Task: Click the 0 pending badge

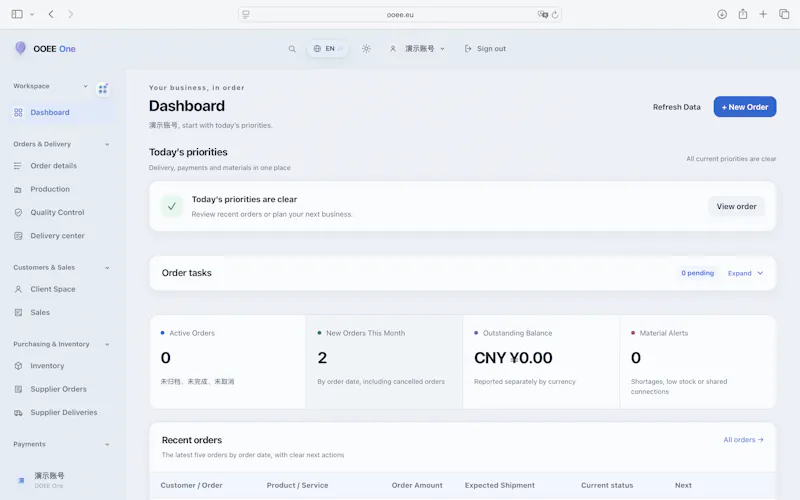Action: click(697, 273)
